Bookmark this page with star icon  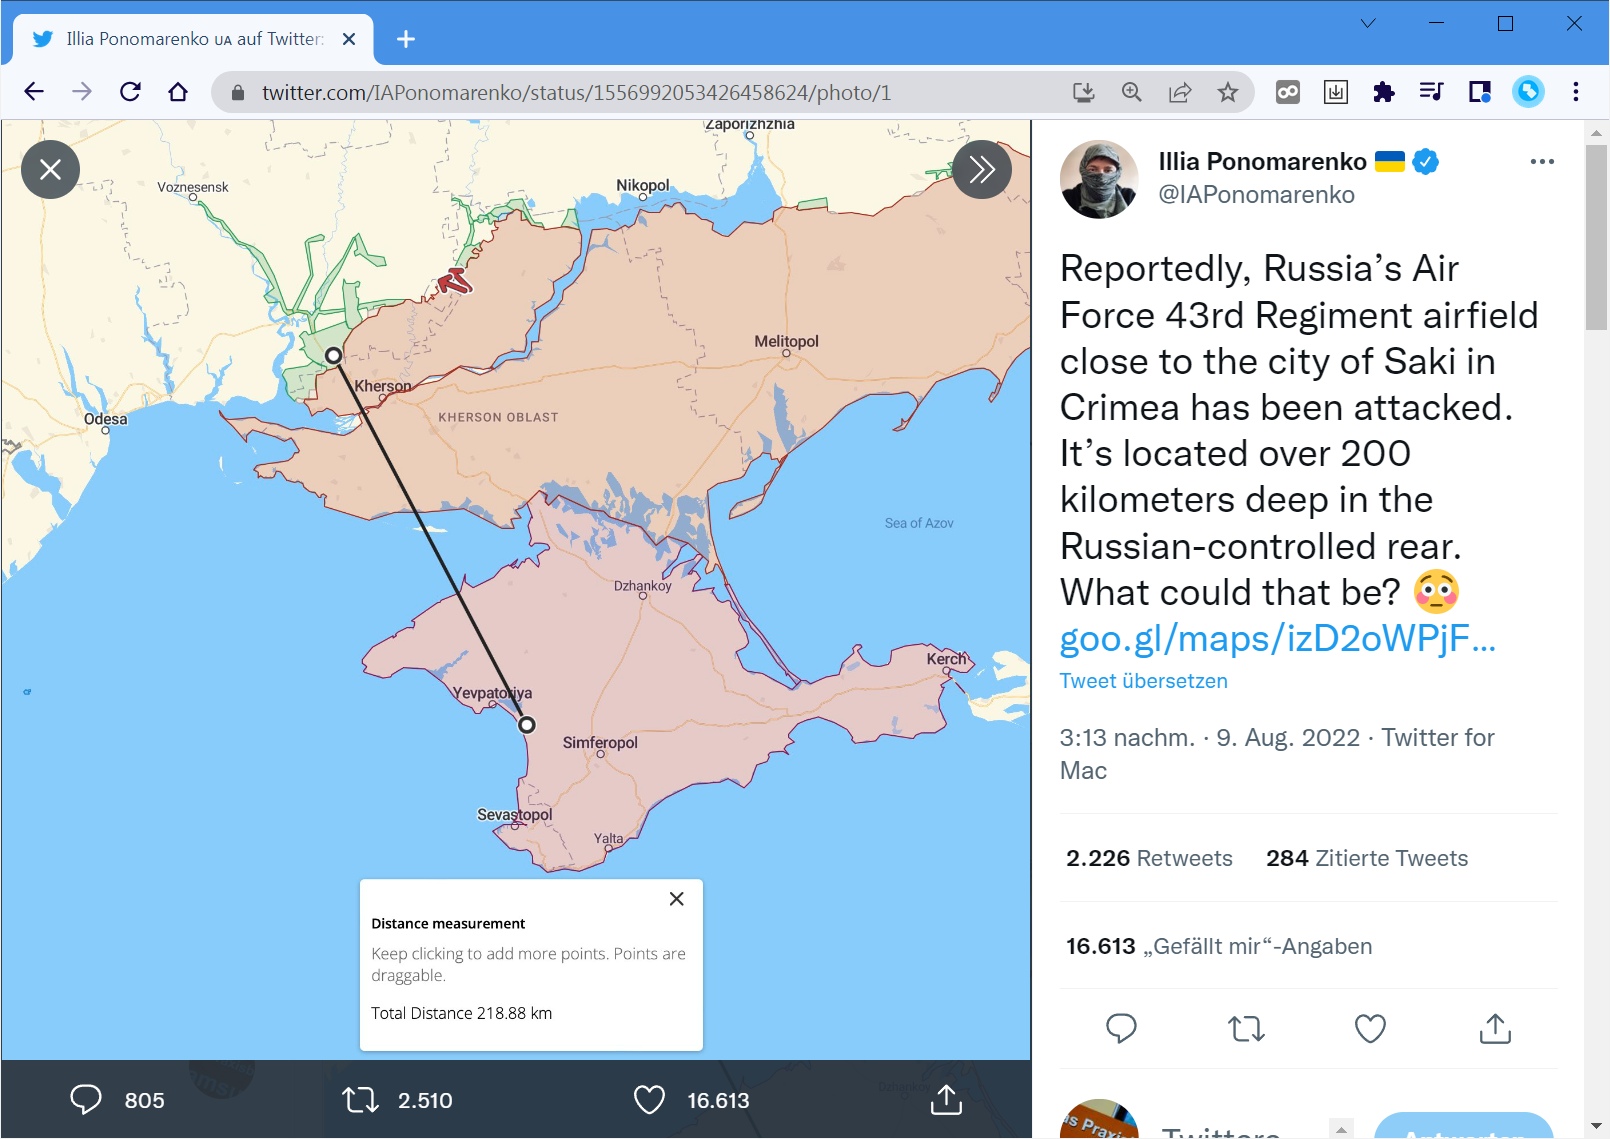(1227, 93)
